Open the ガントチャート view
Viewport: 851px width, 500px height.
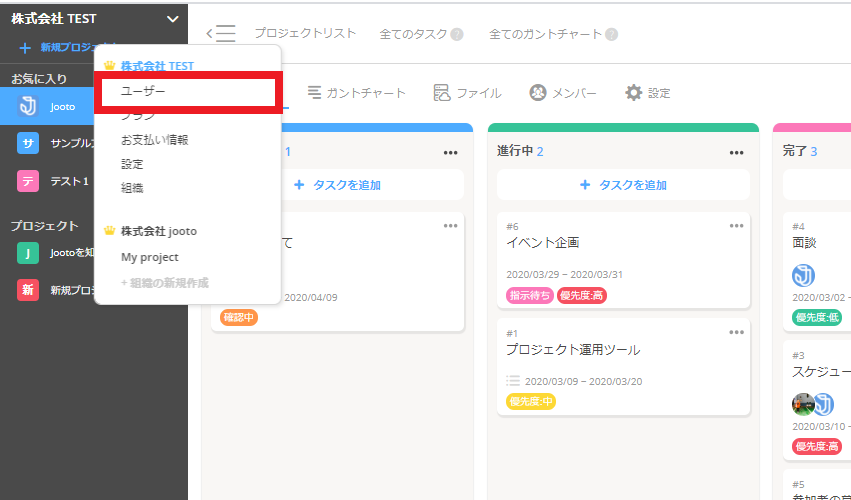click(356, 93)
